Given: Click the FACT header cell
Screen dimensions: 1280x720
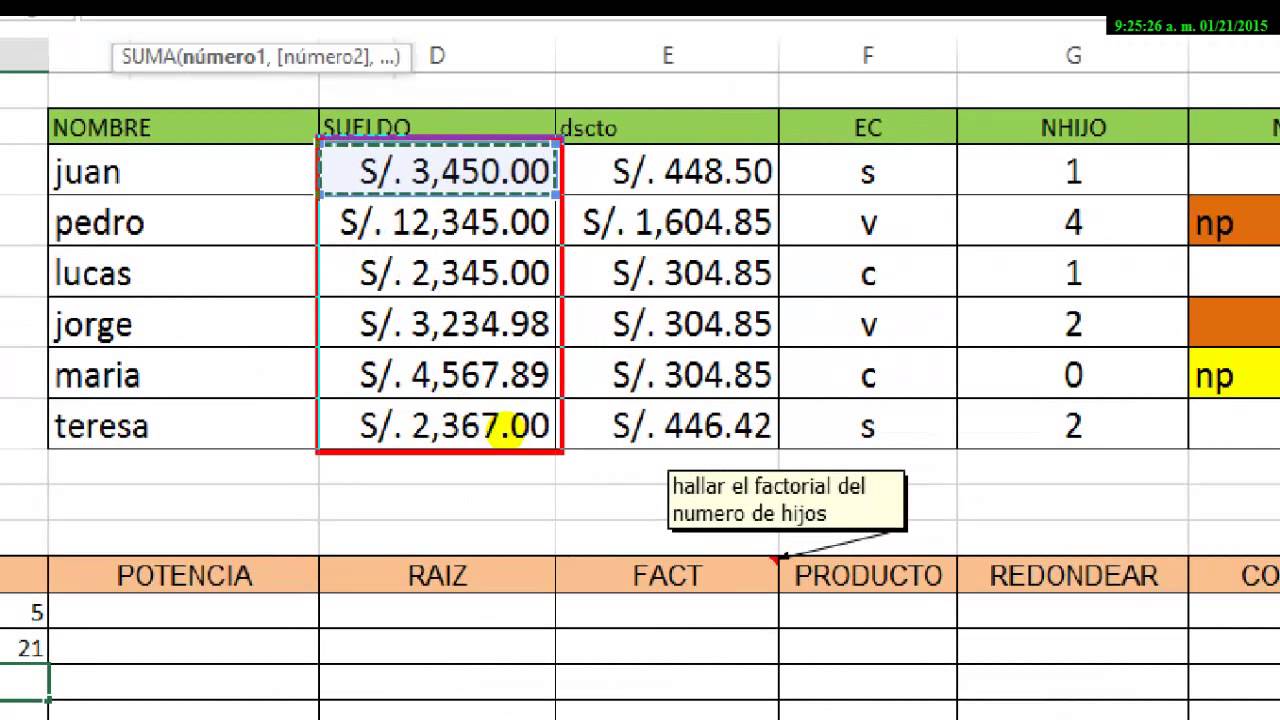Looking at the screenshot, I should tap(667, 575).
